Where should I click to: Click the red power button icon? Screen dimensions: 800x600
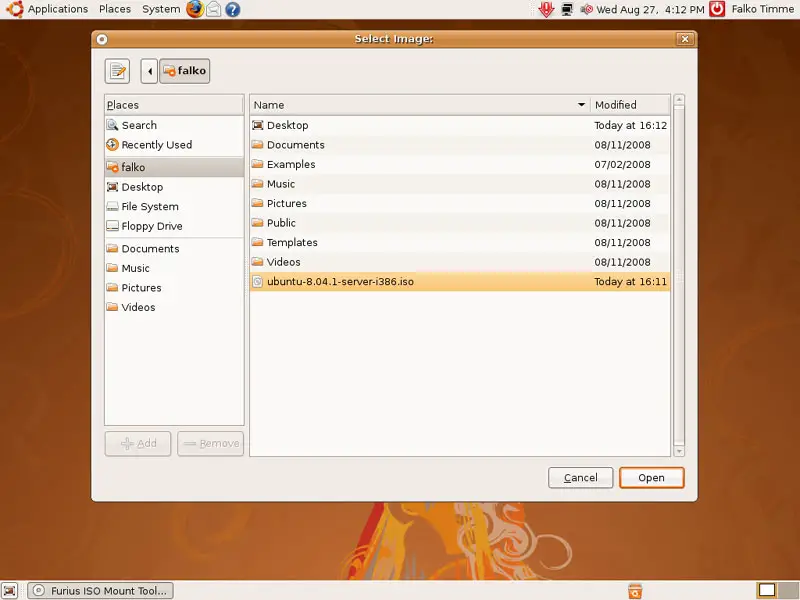[x=717, y=9]
